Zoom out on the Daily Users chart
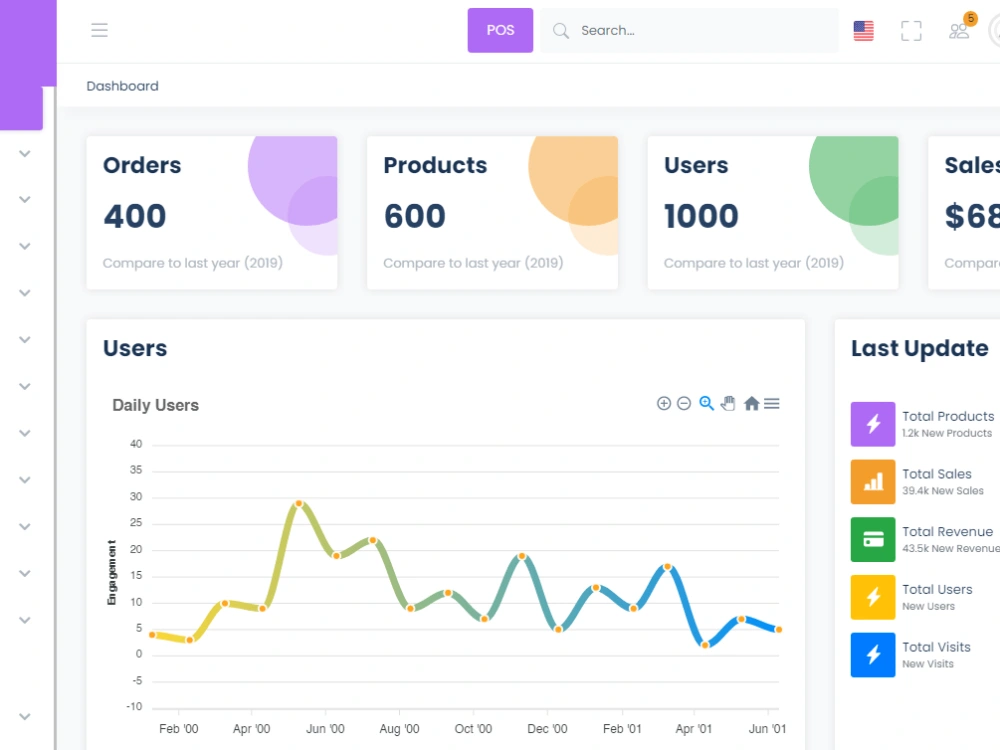The image size is (1000, 750). click(x=684, y=403)
